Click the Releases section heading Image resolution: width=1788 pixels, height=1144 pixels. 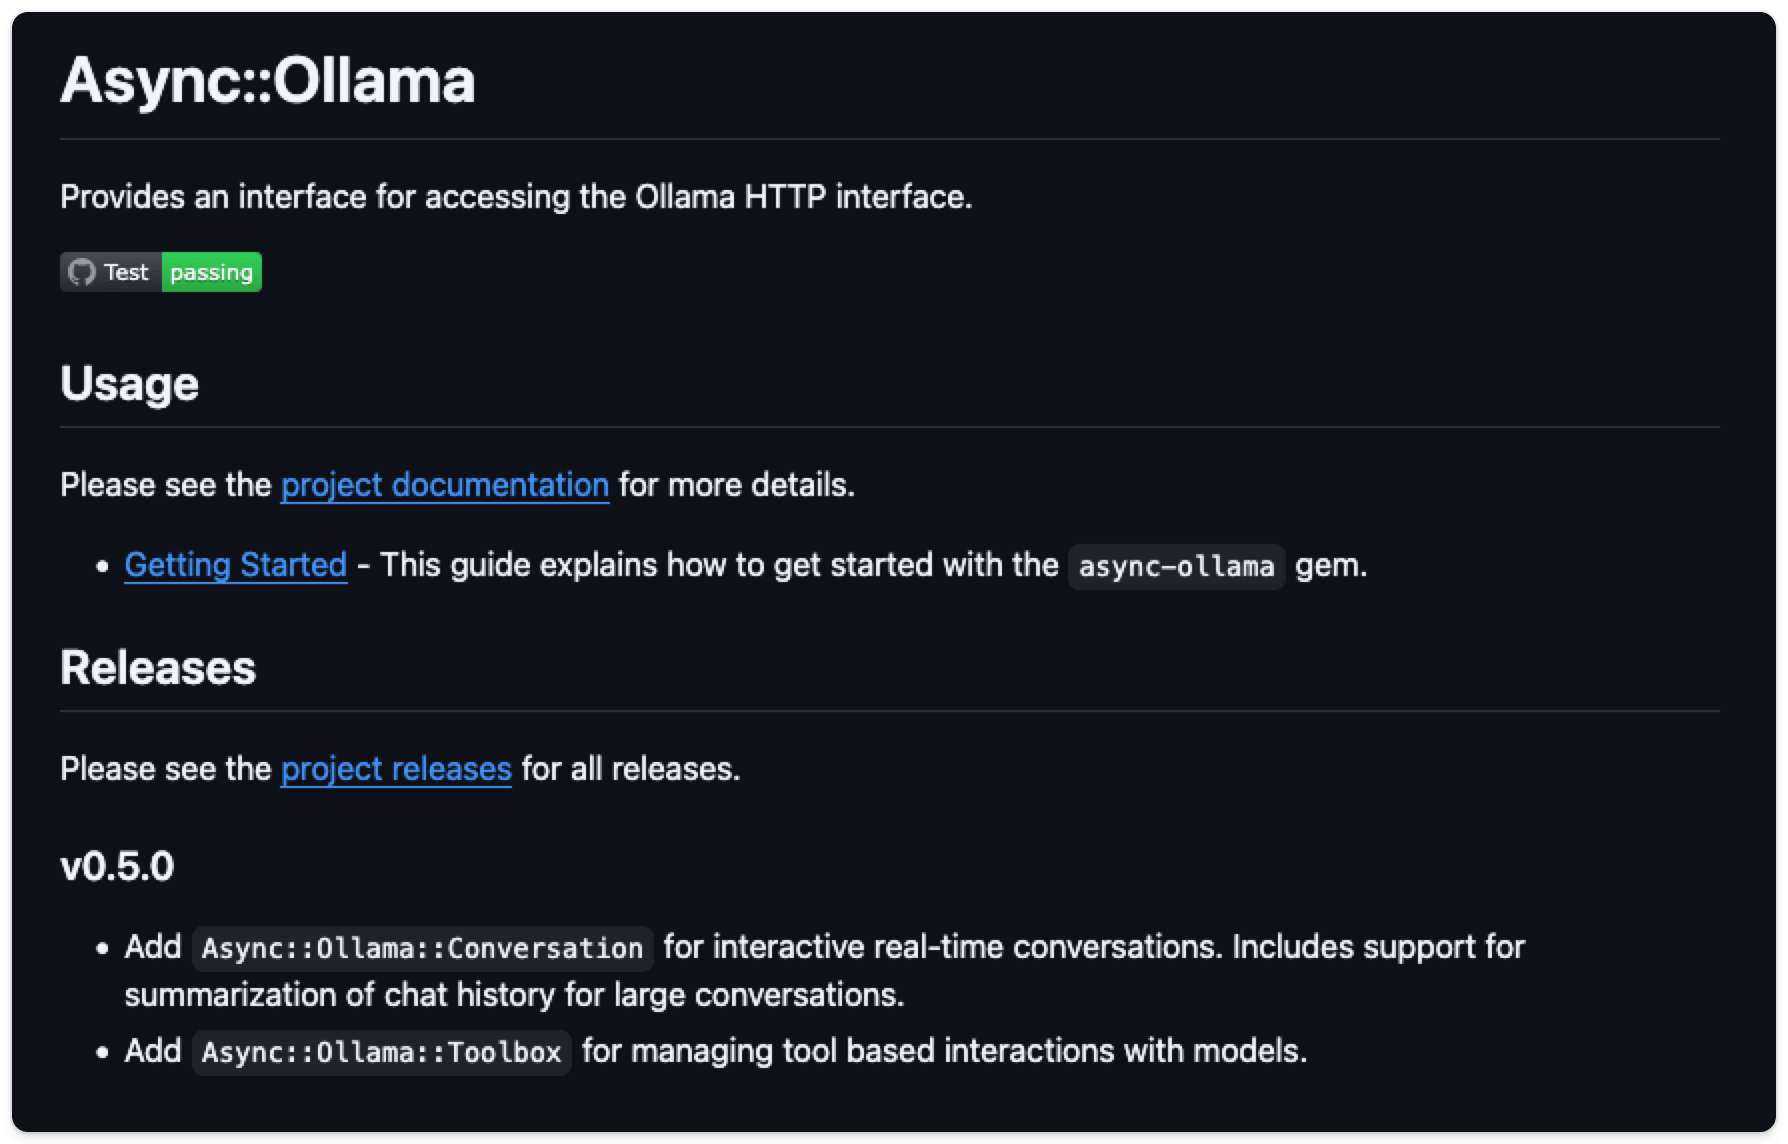pos(158,667)
